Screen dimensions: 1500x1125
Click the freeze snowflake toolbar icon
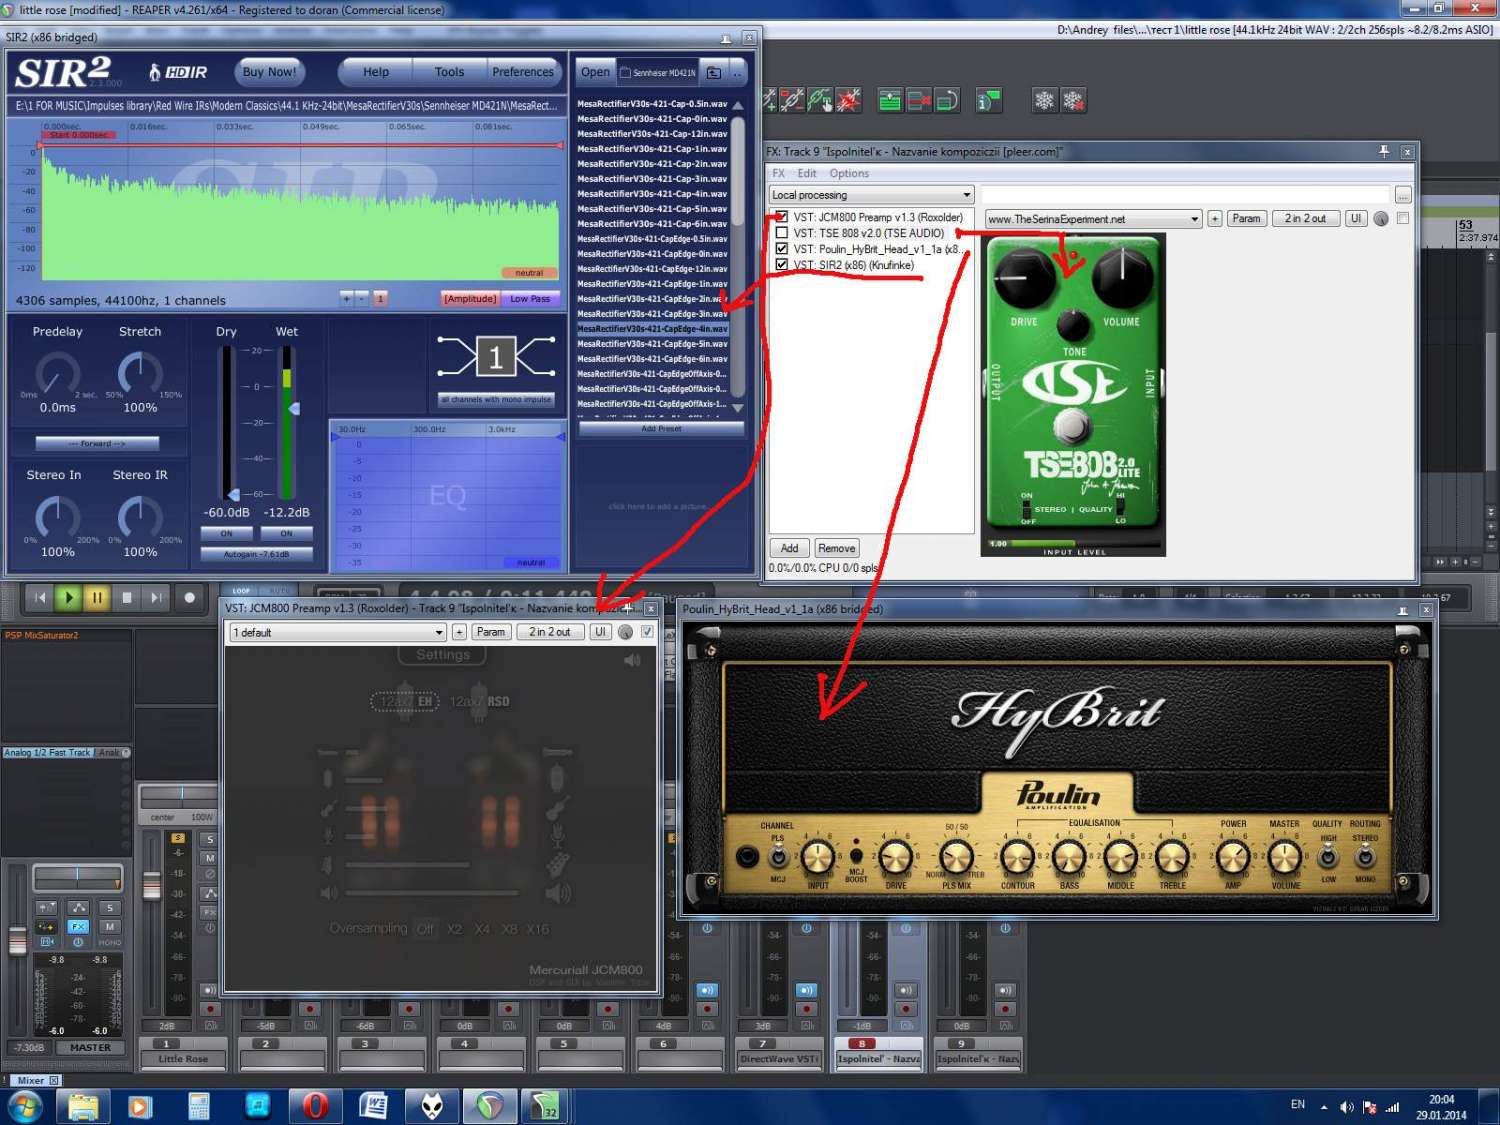tap(1043, 100)
